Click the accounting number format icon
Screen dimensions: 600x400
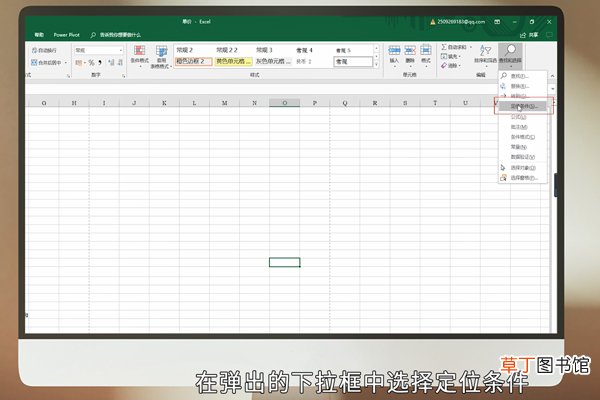pos(79,62)
